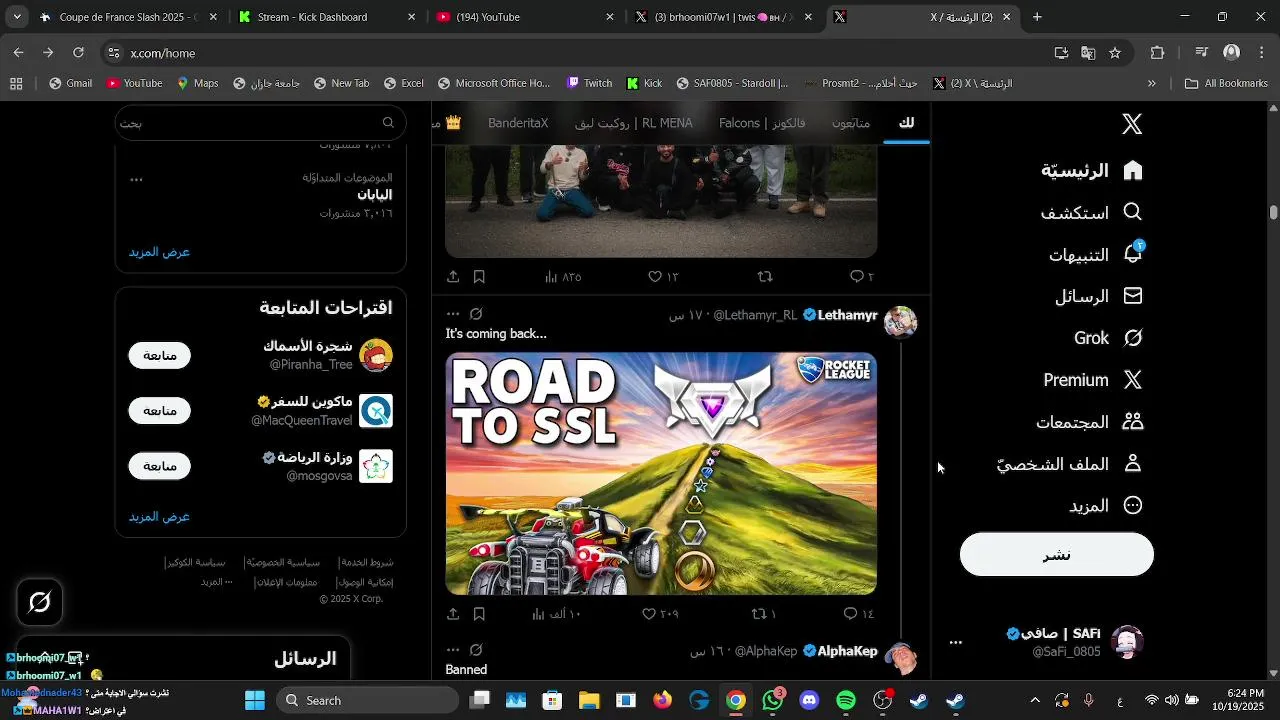Click the page vertical scrollbar thumb
The width and height of the screenshot is (1280, 720).
[x=1273, y=212]
